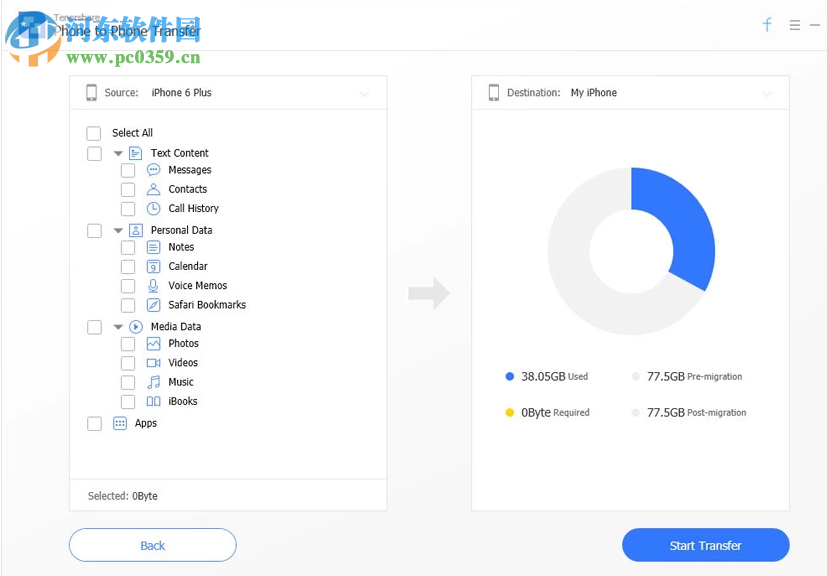Open the Source device dropdown chevron
This screenshot has height=576, width=827.
tap(364, 94)
